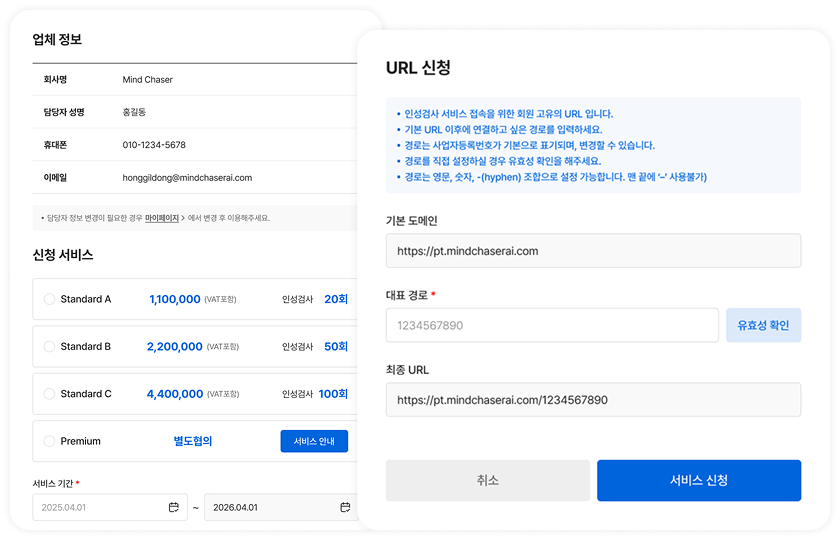Pick the Standard C service radio button
Viewport: 840px width, 540px height.
(50, 394)
